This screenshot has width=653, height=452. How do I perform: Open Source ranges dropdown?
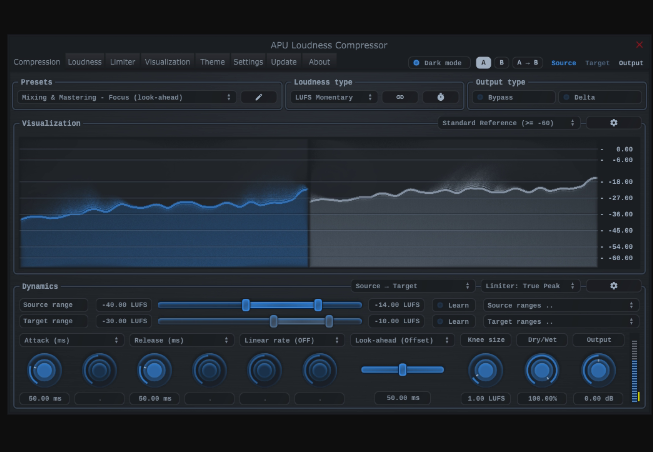click(x=561, y=305)
